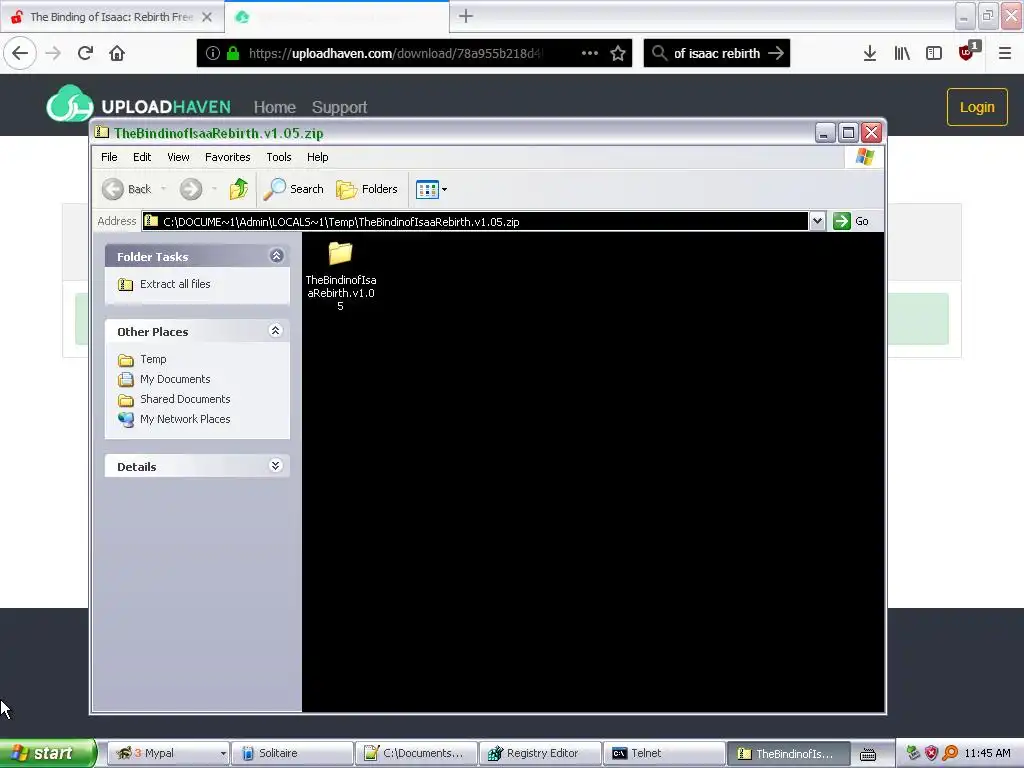Open Search in the Explorer toolbar

(x=293, y=189)
